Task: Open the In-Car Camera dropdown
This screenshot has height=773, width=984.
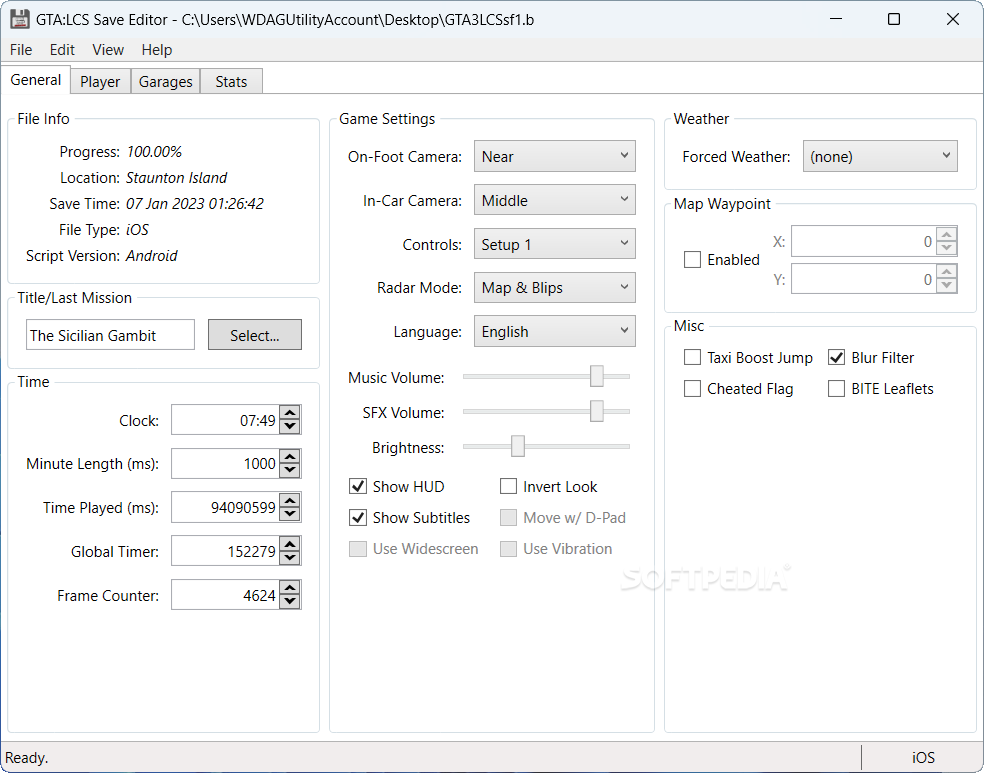Action: (x=555, y=200)
